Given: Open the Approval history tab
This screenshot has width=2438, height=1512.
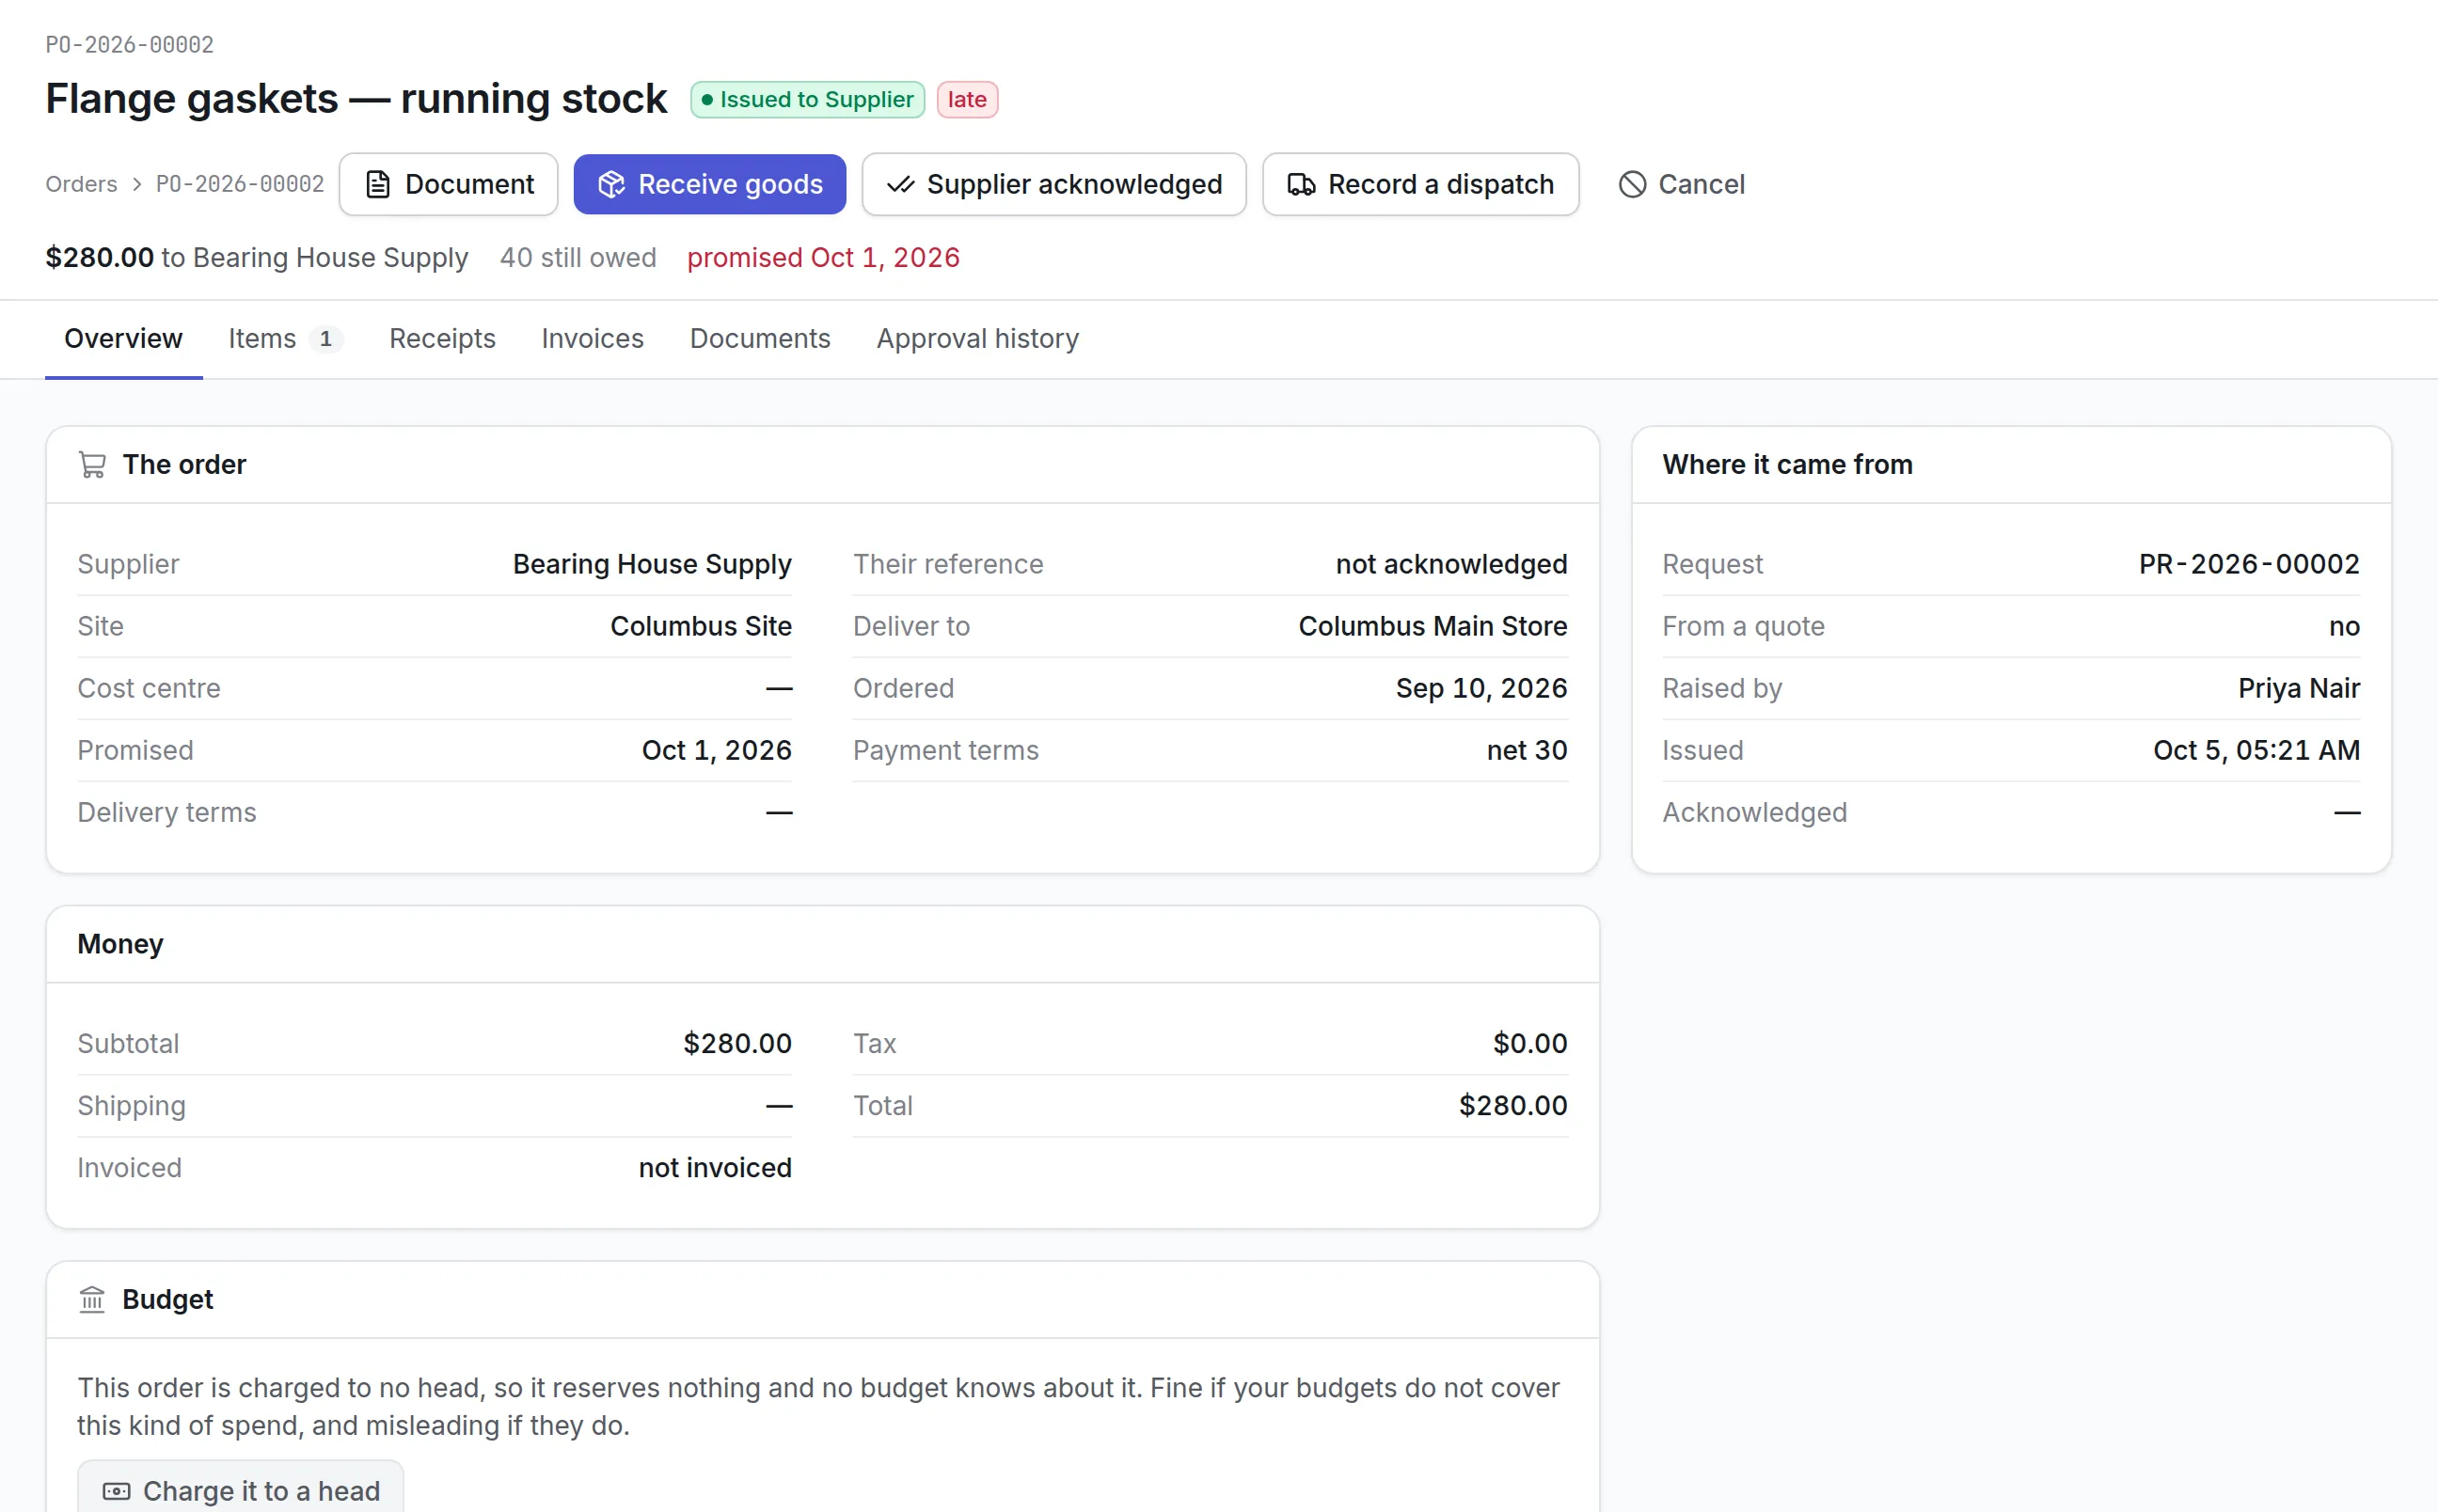Looking at the screenshot, I should pos(978,339).
